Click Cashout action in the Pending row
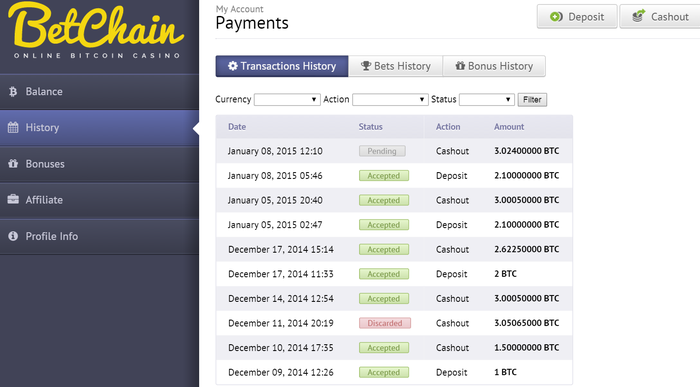Image resolution: width=700 pixels, height=387 pixels. 452,151
